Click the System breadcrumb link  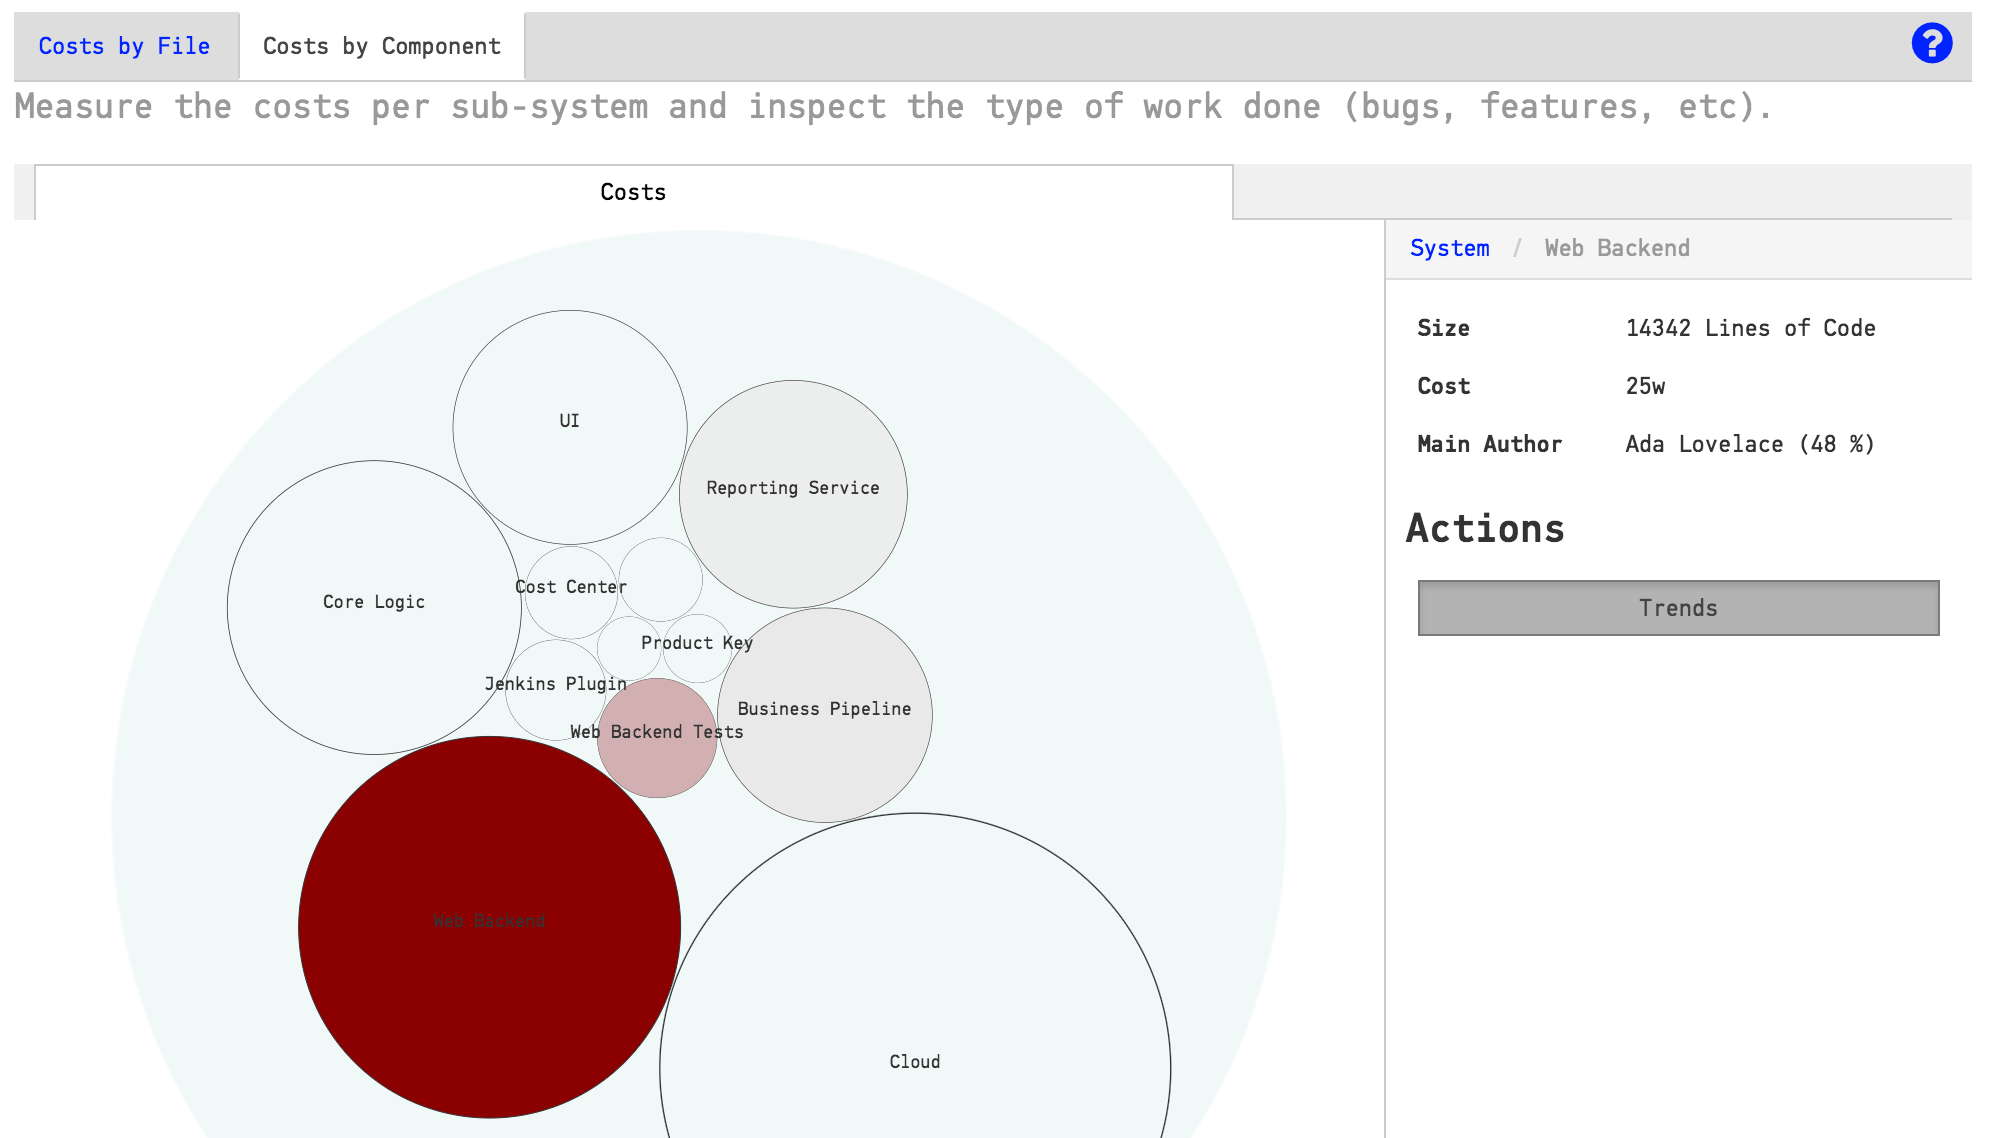[x=1449, y=248]
